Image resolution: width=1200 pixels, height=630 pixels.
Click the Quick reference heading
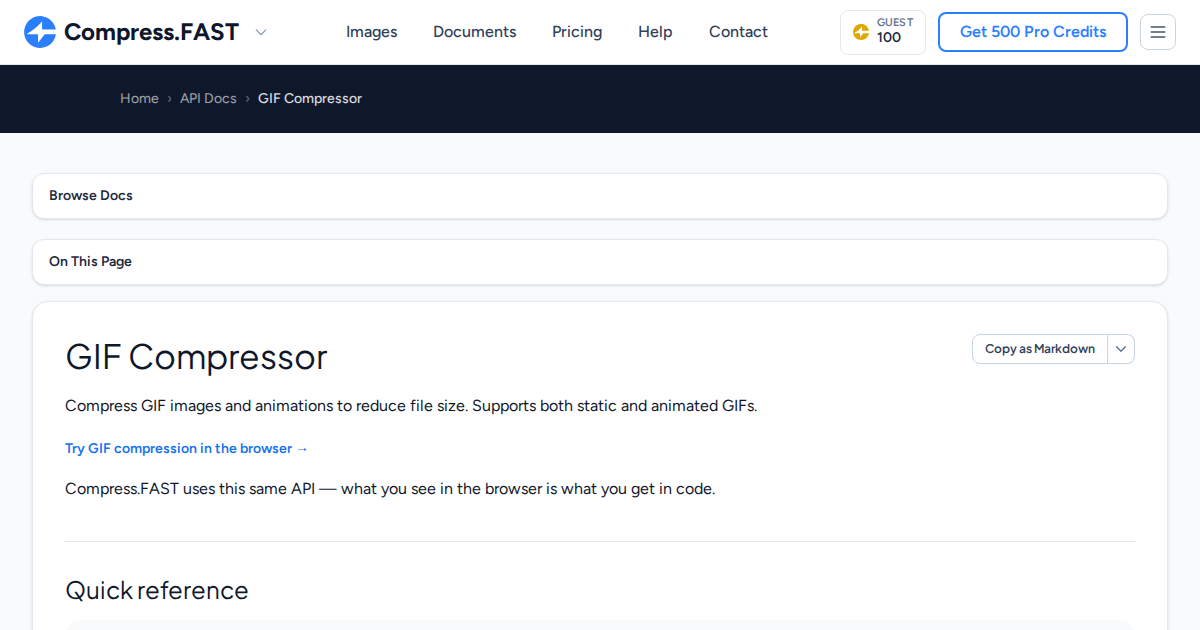pos(157,590)
